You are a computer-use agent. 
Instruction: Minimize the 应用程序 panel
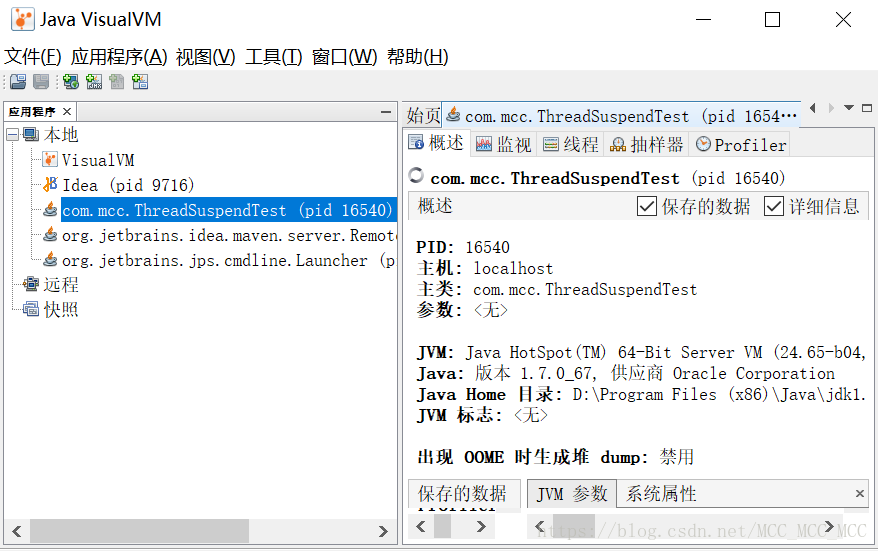coord(386,112)
